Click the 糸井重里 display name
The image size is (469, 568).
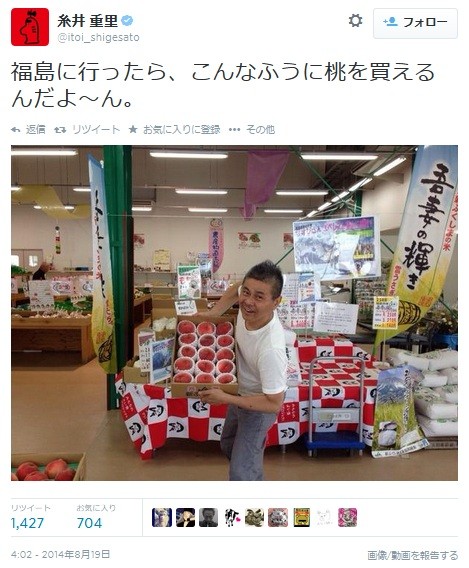pyautogui.click(x=88, y=21)
